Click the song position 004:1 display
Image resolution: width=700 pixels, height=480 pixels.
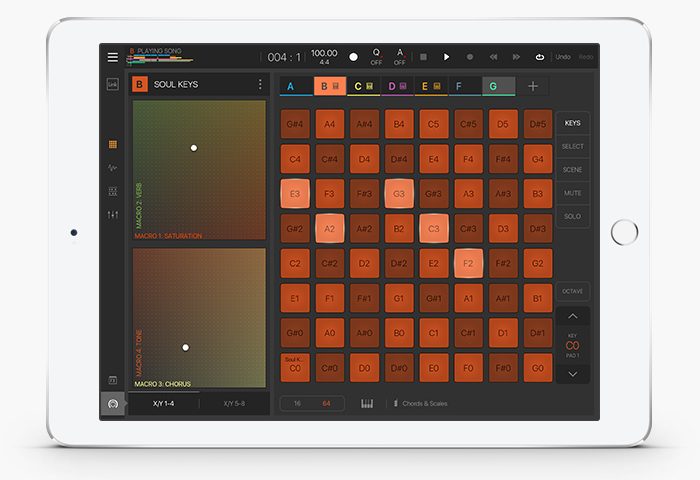coord(284,57)
